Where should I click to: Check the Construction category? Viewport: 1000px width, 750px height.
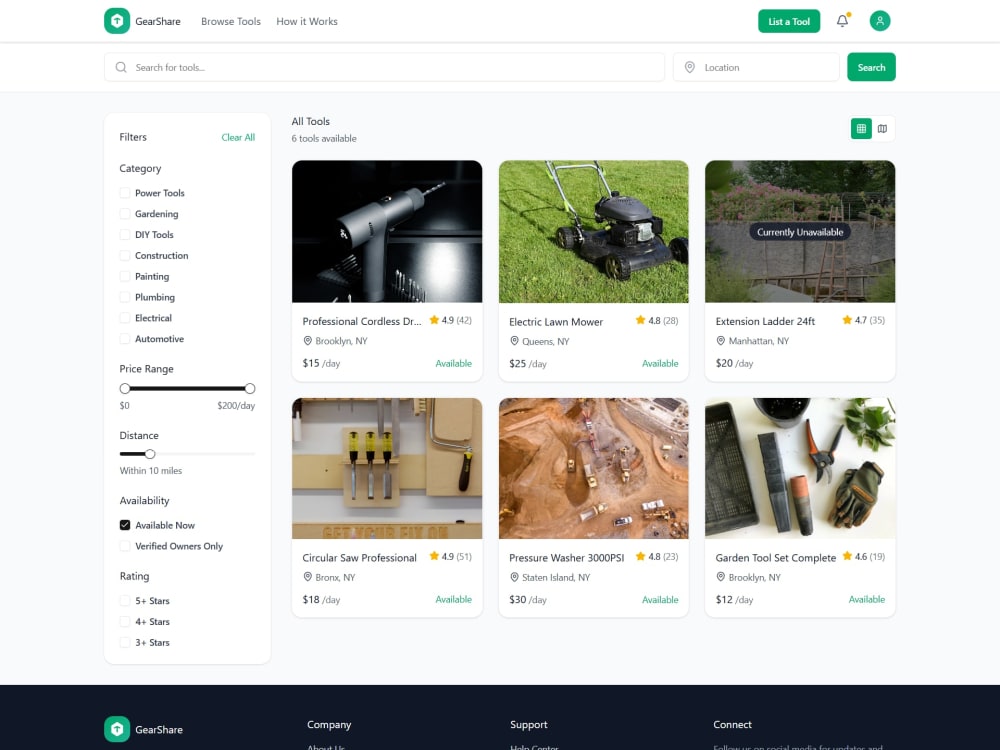[125, 255]
